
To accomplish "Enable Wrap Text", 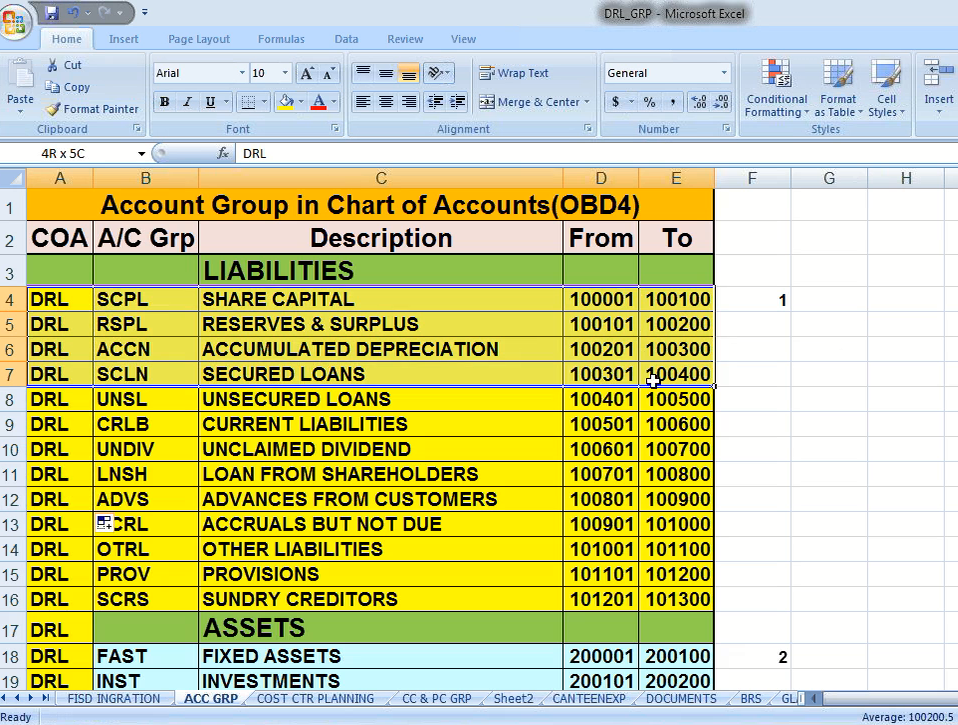I will click(514, 73).
